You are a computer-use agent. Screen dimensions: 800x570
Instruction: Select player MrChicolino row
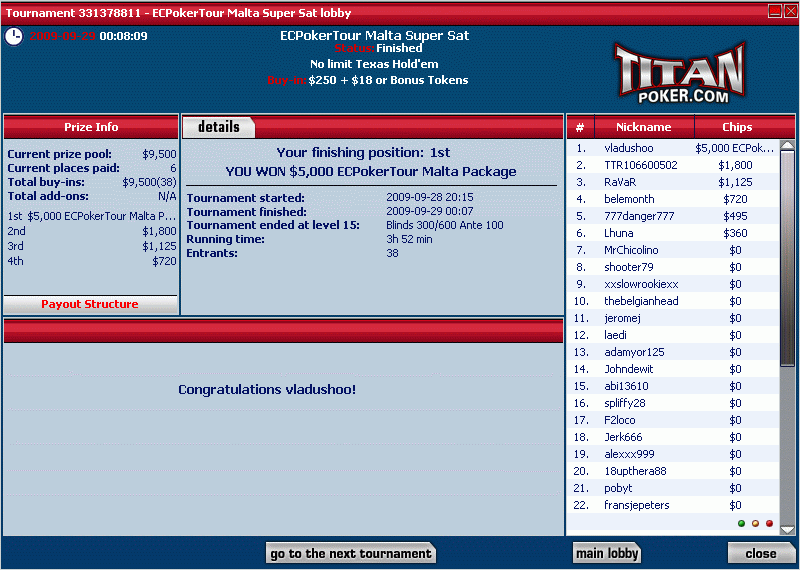(x=673, y=250)
